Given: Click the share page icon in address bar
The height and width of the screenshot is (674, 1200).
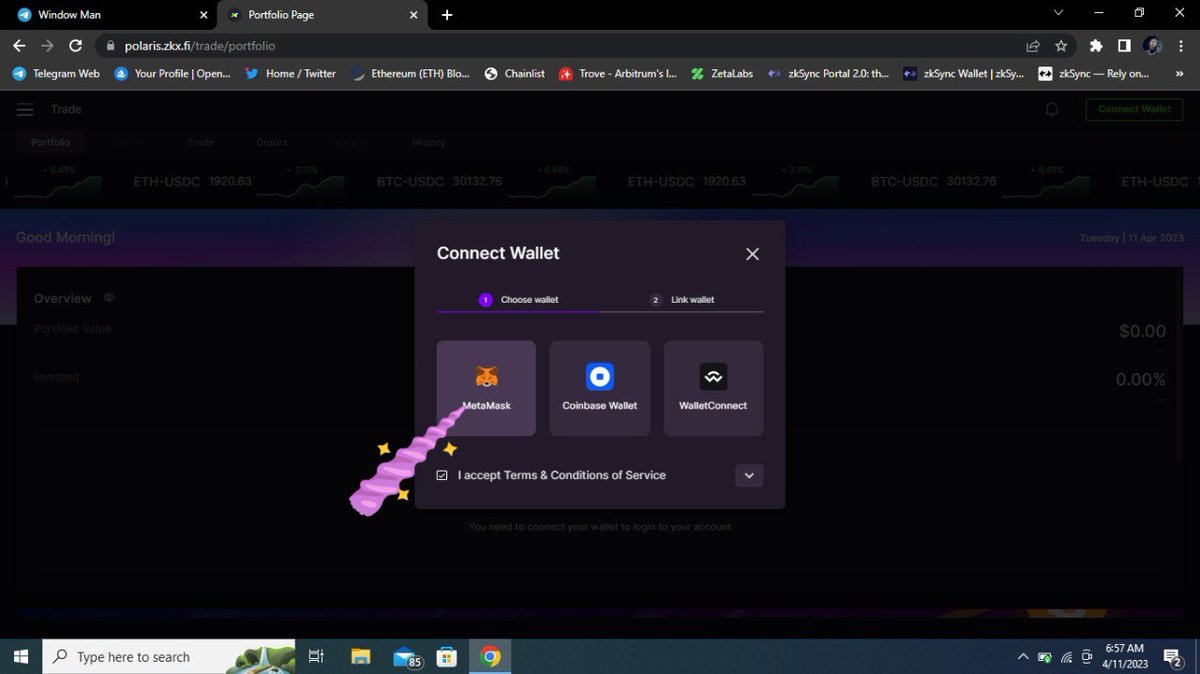Looking at the screenshot, I should [x=1033, y=46].
